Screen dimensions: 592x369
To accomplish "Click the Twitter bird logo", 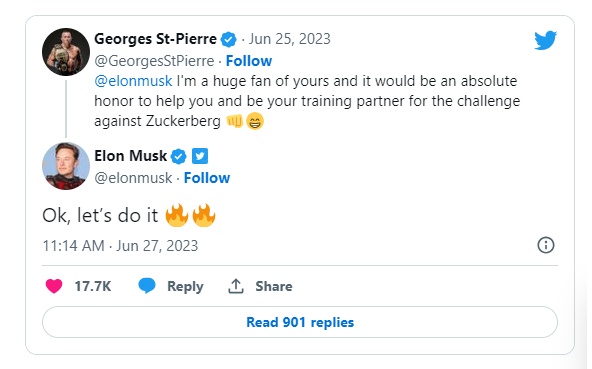I will (545, 40).
